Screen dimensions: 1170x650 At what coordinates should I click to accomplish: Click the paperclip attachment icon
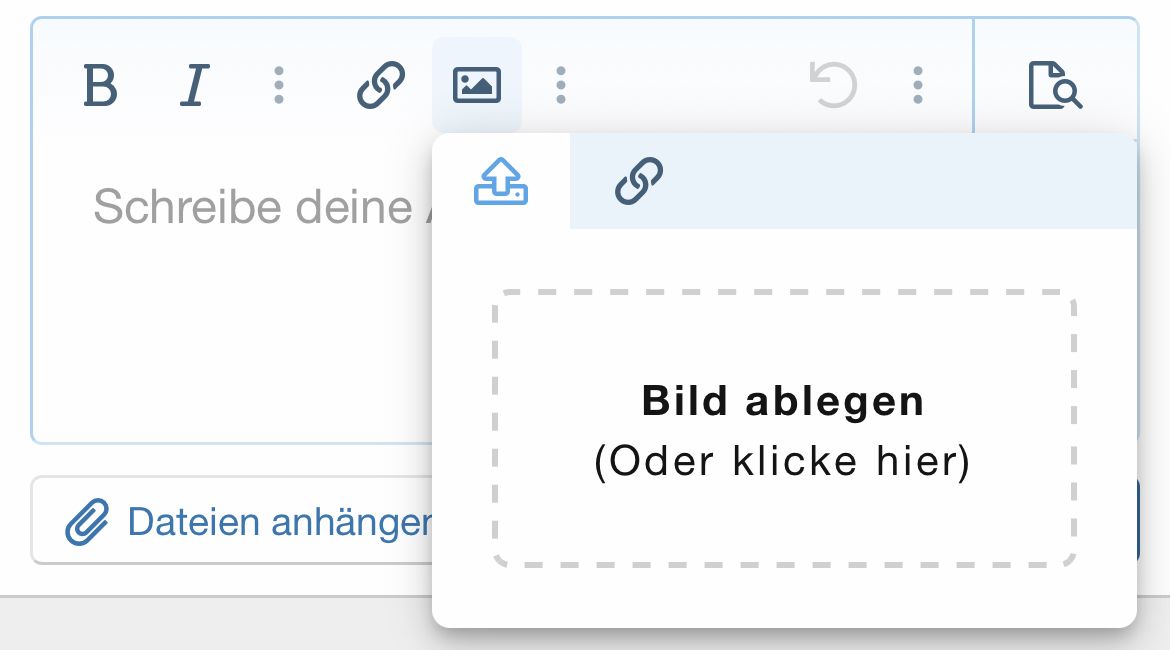[87, 521]
